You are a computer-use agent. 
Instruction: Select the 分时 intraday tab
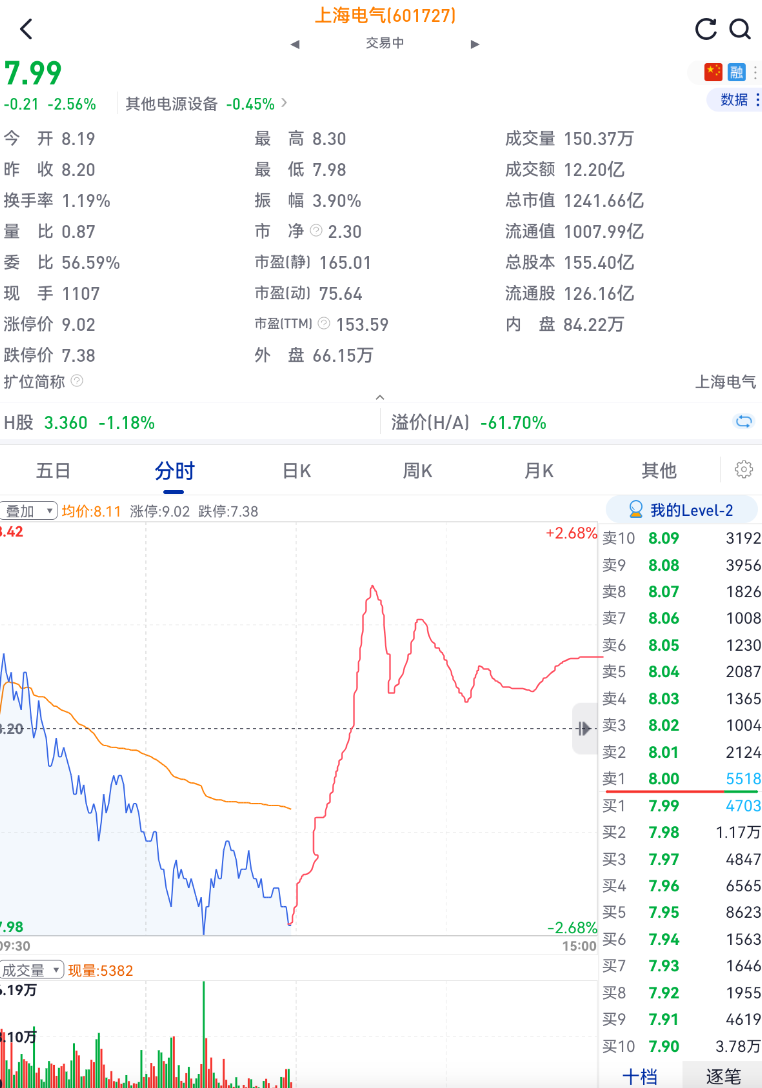[174, 471]
